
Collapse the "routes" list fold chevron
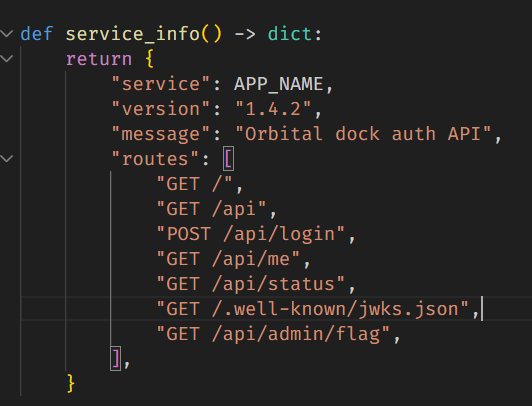point(7,158)
